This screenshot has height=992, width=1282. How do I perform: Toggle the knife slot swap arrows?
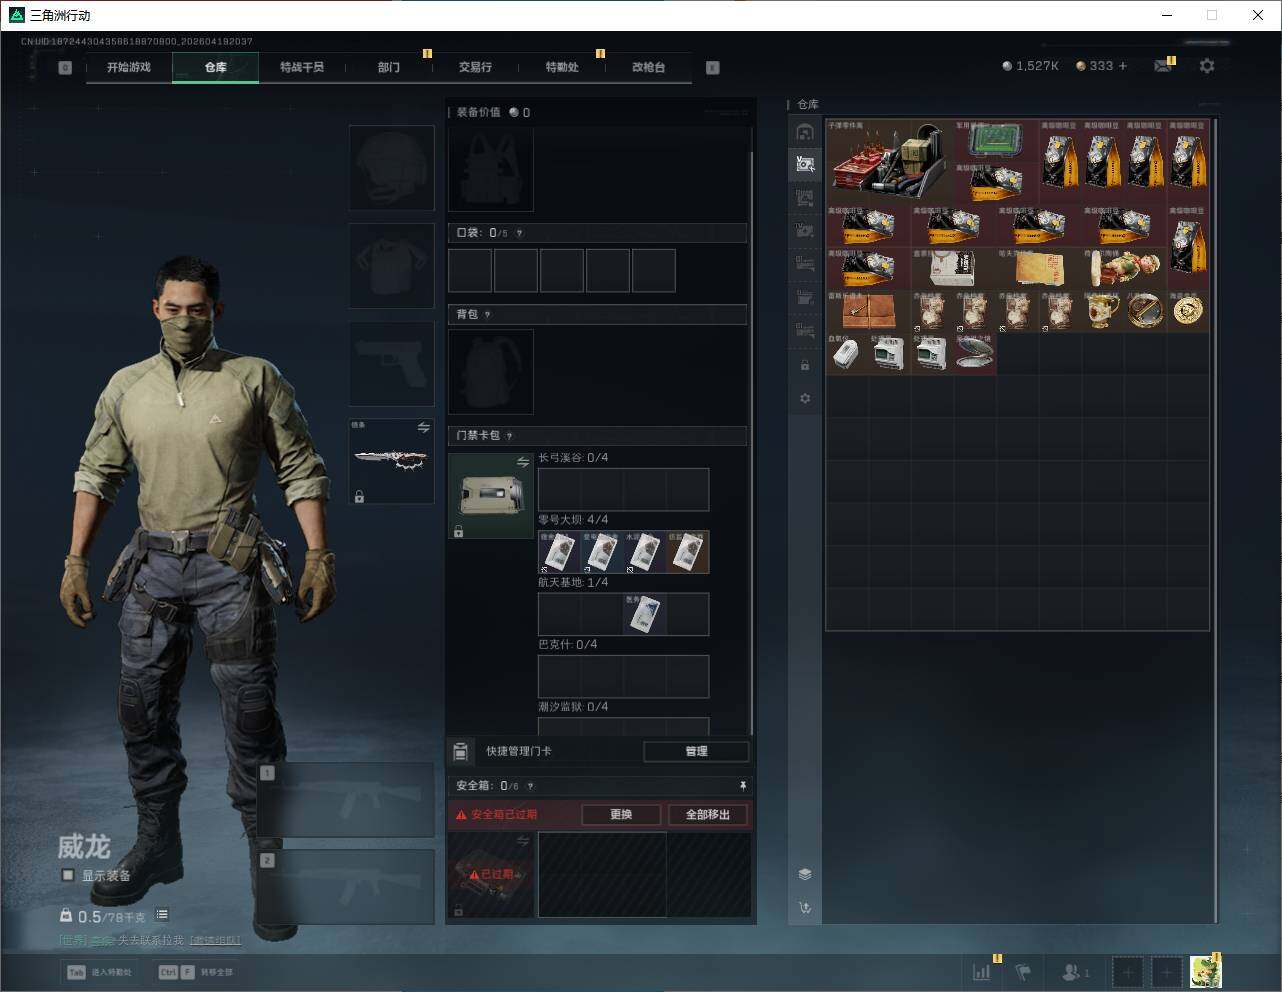[423, 428]
